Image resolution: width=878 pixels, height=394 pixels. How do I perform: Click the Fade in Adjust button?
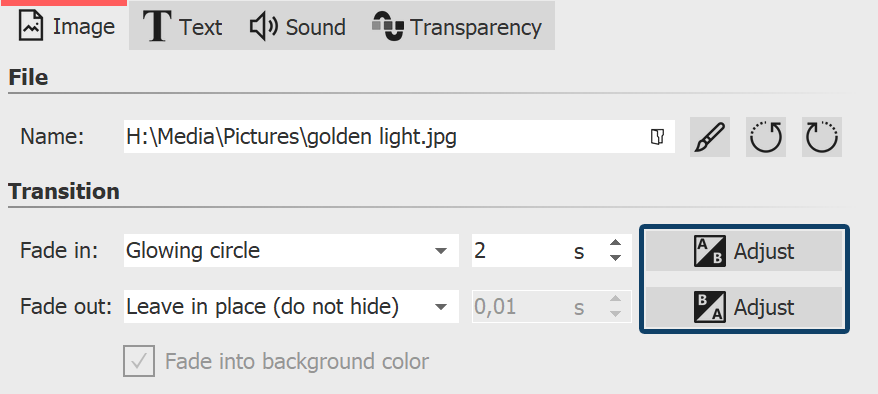coord(744,251)
